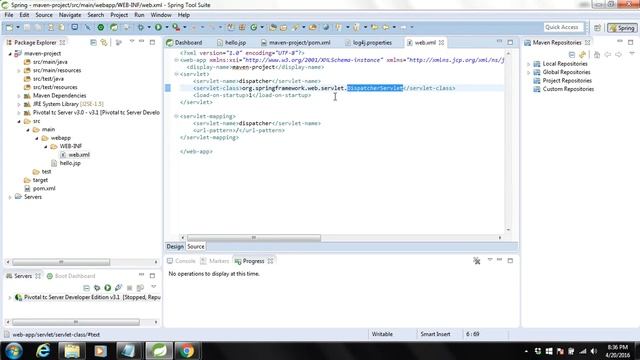
Task: Click the Quick Access search field
Action: [564, 27]
